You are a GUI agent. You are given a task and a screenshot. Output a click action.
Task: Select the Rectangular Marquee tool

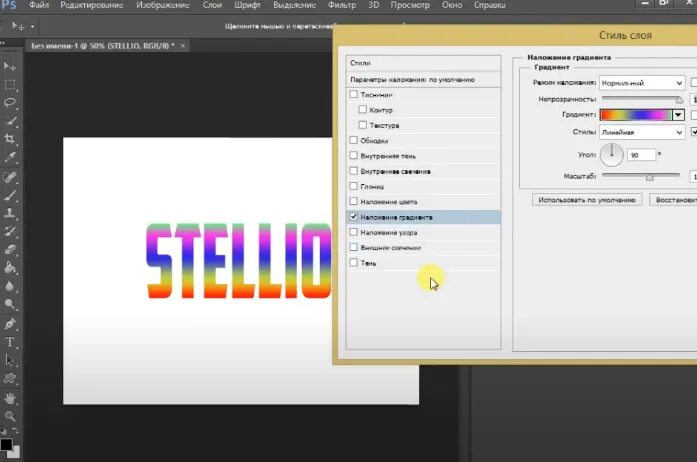pyautogui.click(x=10, y=84)
